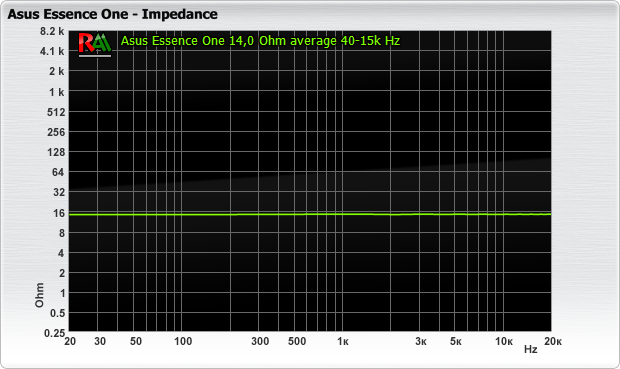Click the "10к" frequency axis label
The height and width of the screenshot is (369, 620).
point(504,341)
